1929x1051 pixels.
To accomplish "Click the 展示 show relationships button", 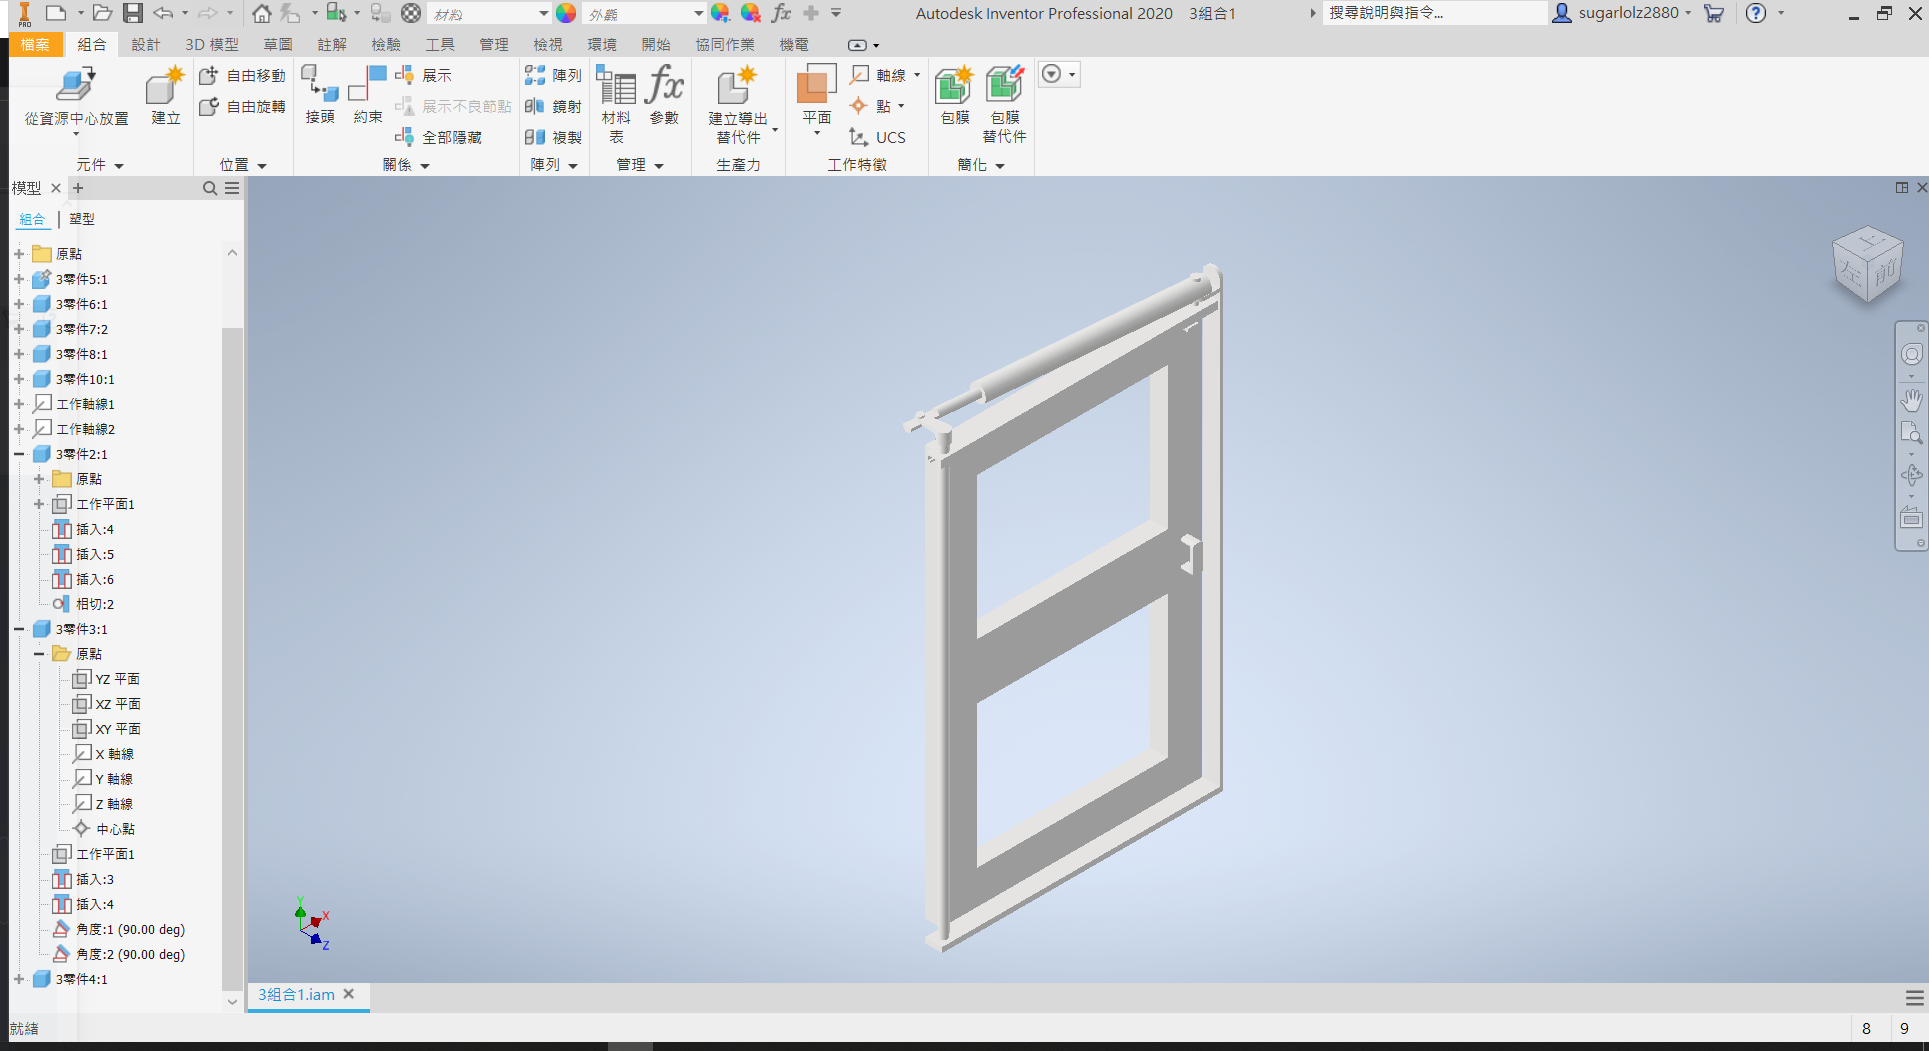I will pyautogui.click(x=424, y=75).
